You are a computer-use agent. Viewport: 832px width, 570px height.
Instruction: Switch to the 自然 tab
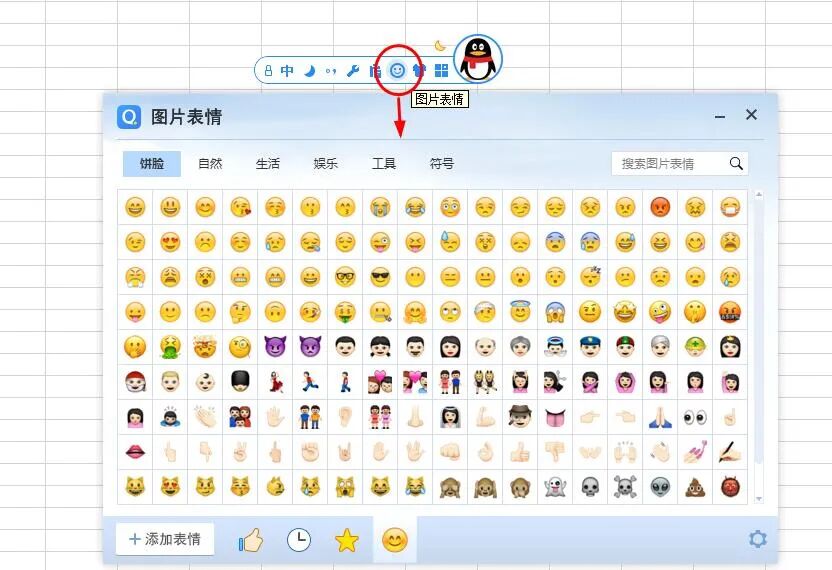pyautogui.click(x=210, y=163)
